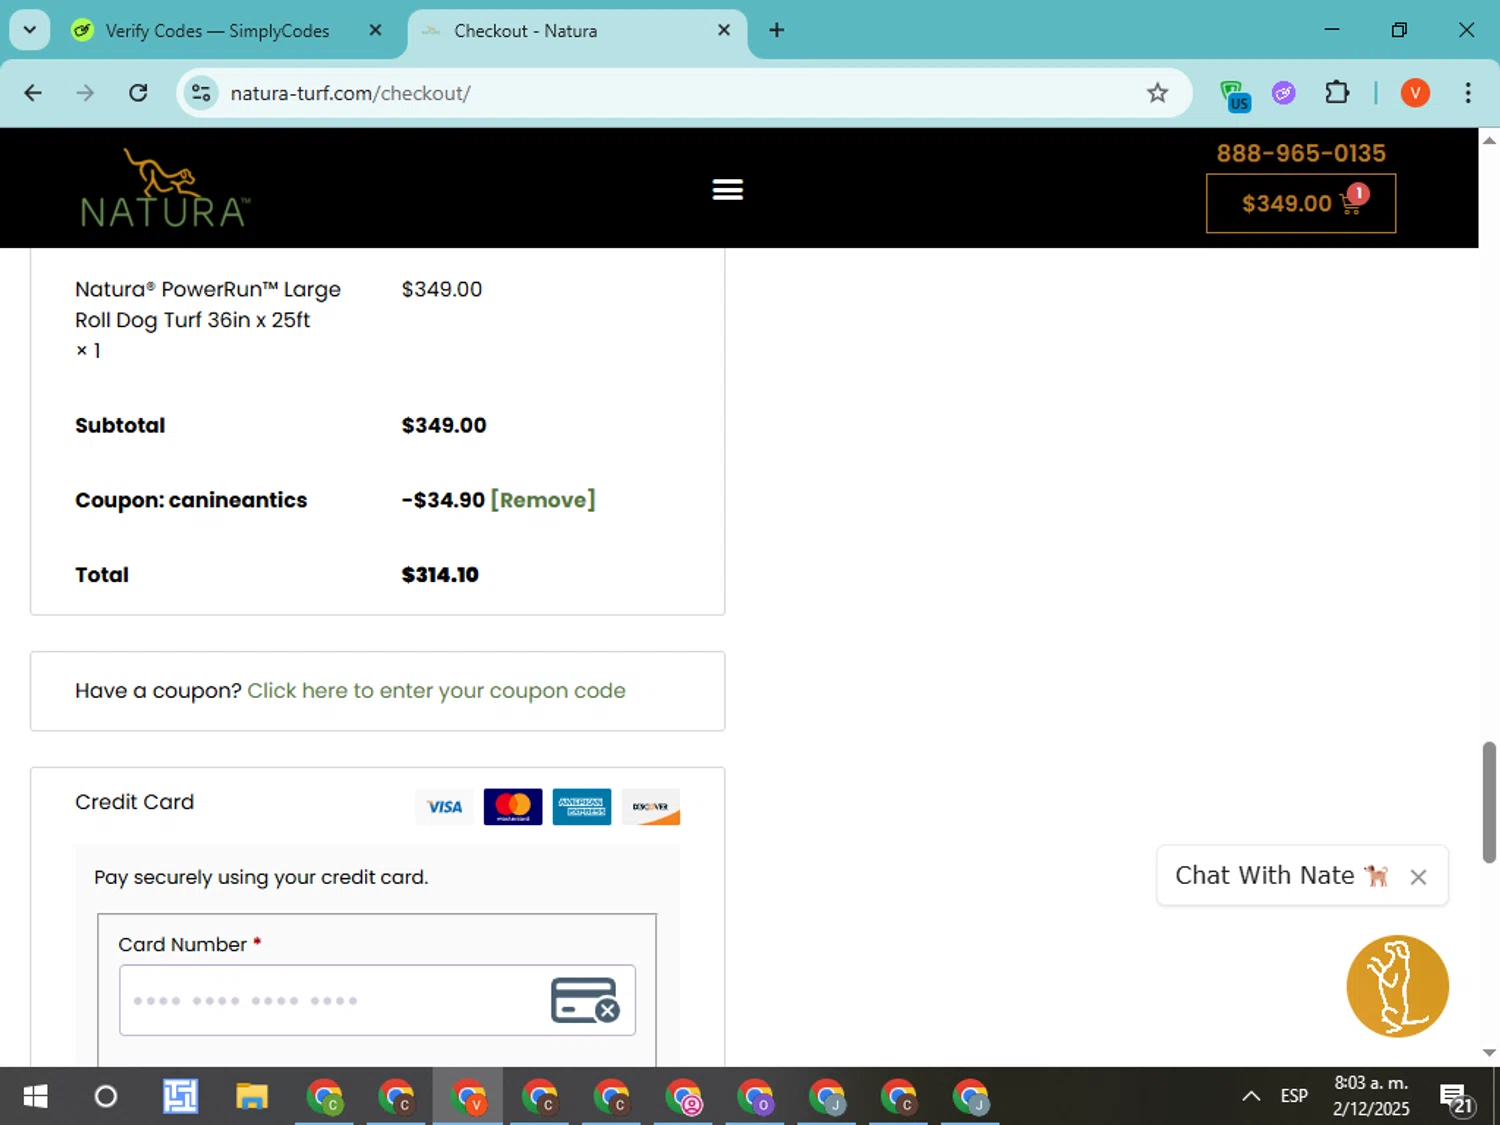The image size is (1500, 1125).
Task: Open the hamburger navigation menu
Action: point(727,189)
